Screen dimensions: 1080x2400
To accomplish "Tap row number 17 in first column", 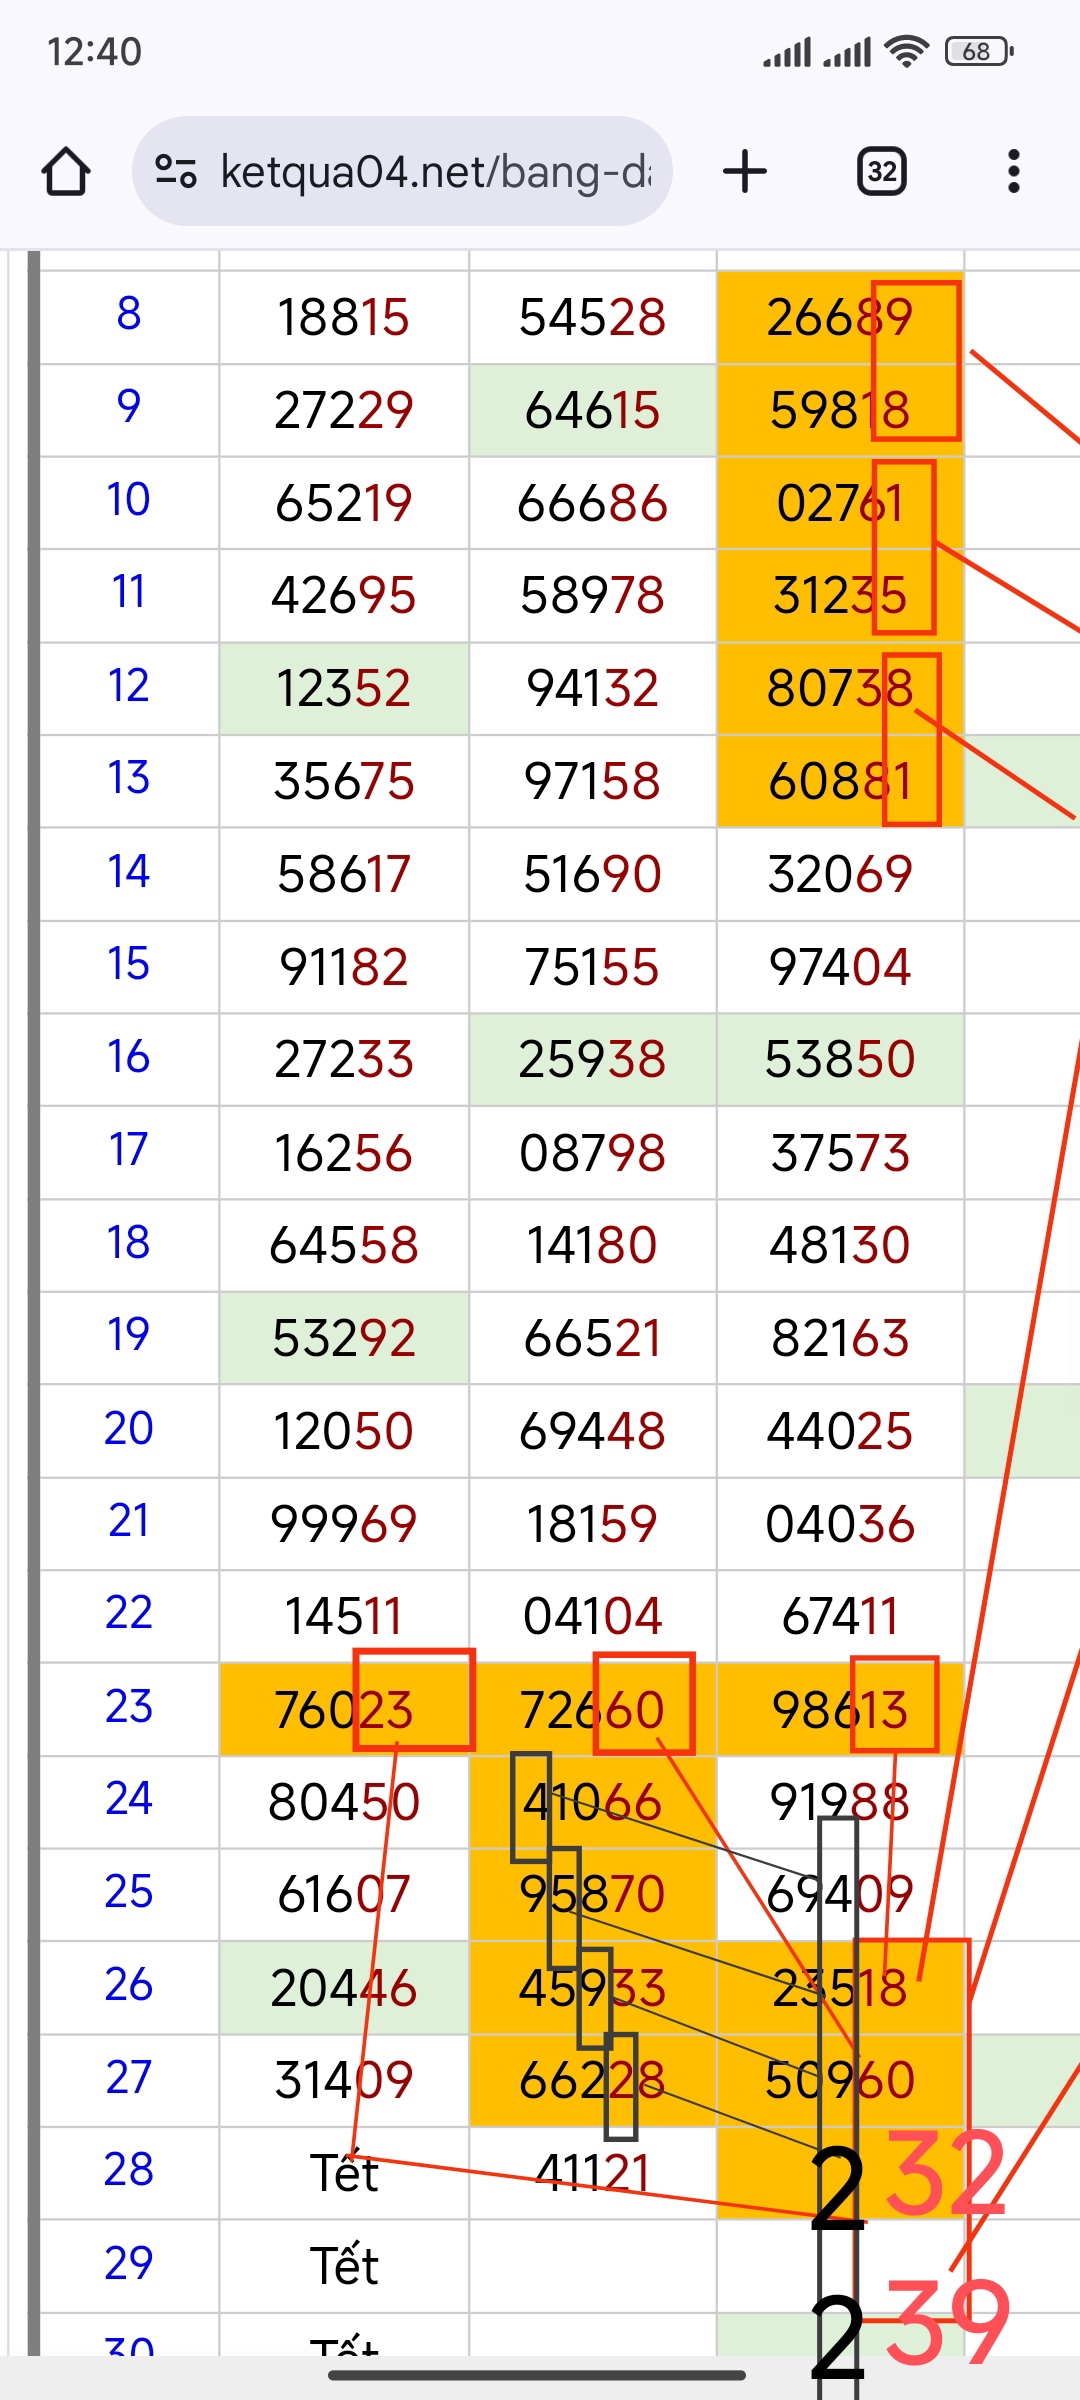I will [x=129, y=1150].
